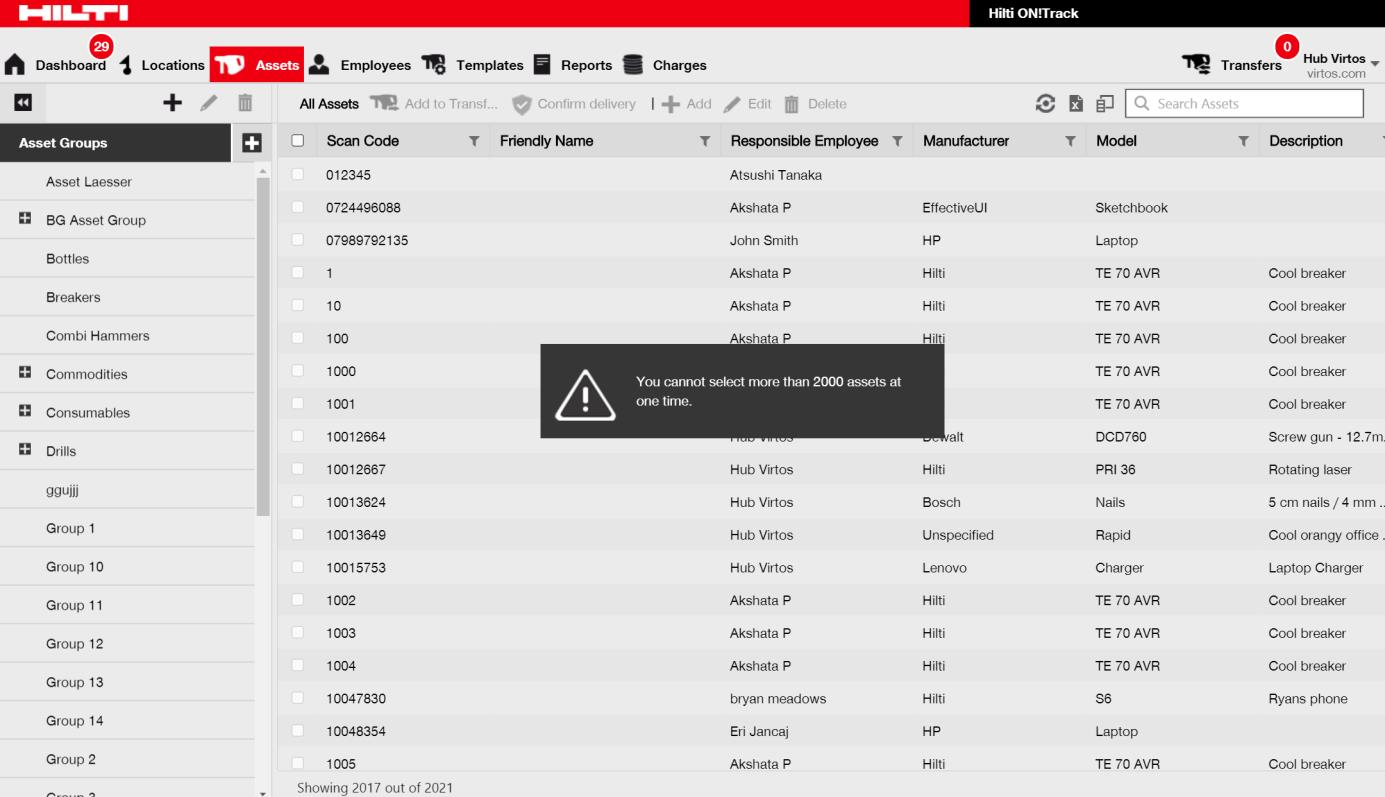Click the Confirm delivery button
The width and height of the screenshot is (1385, 797).
click(574, 104)
